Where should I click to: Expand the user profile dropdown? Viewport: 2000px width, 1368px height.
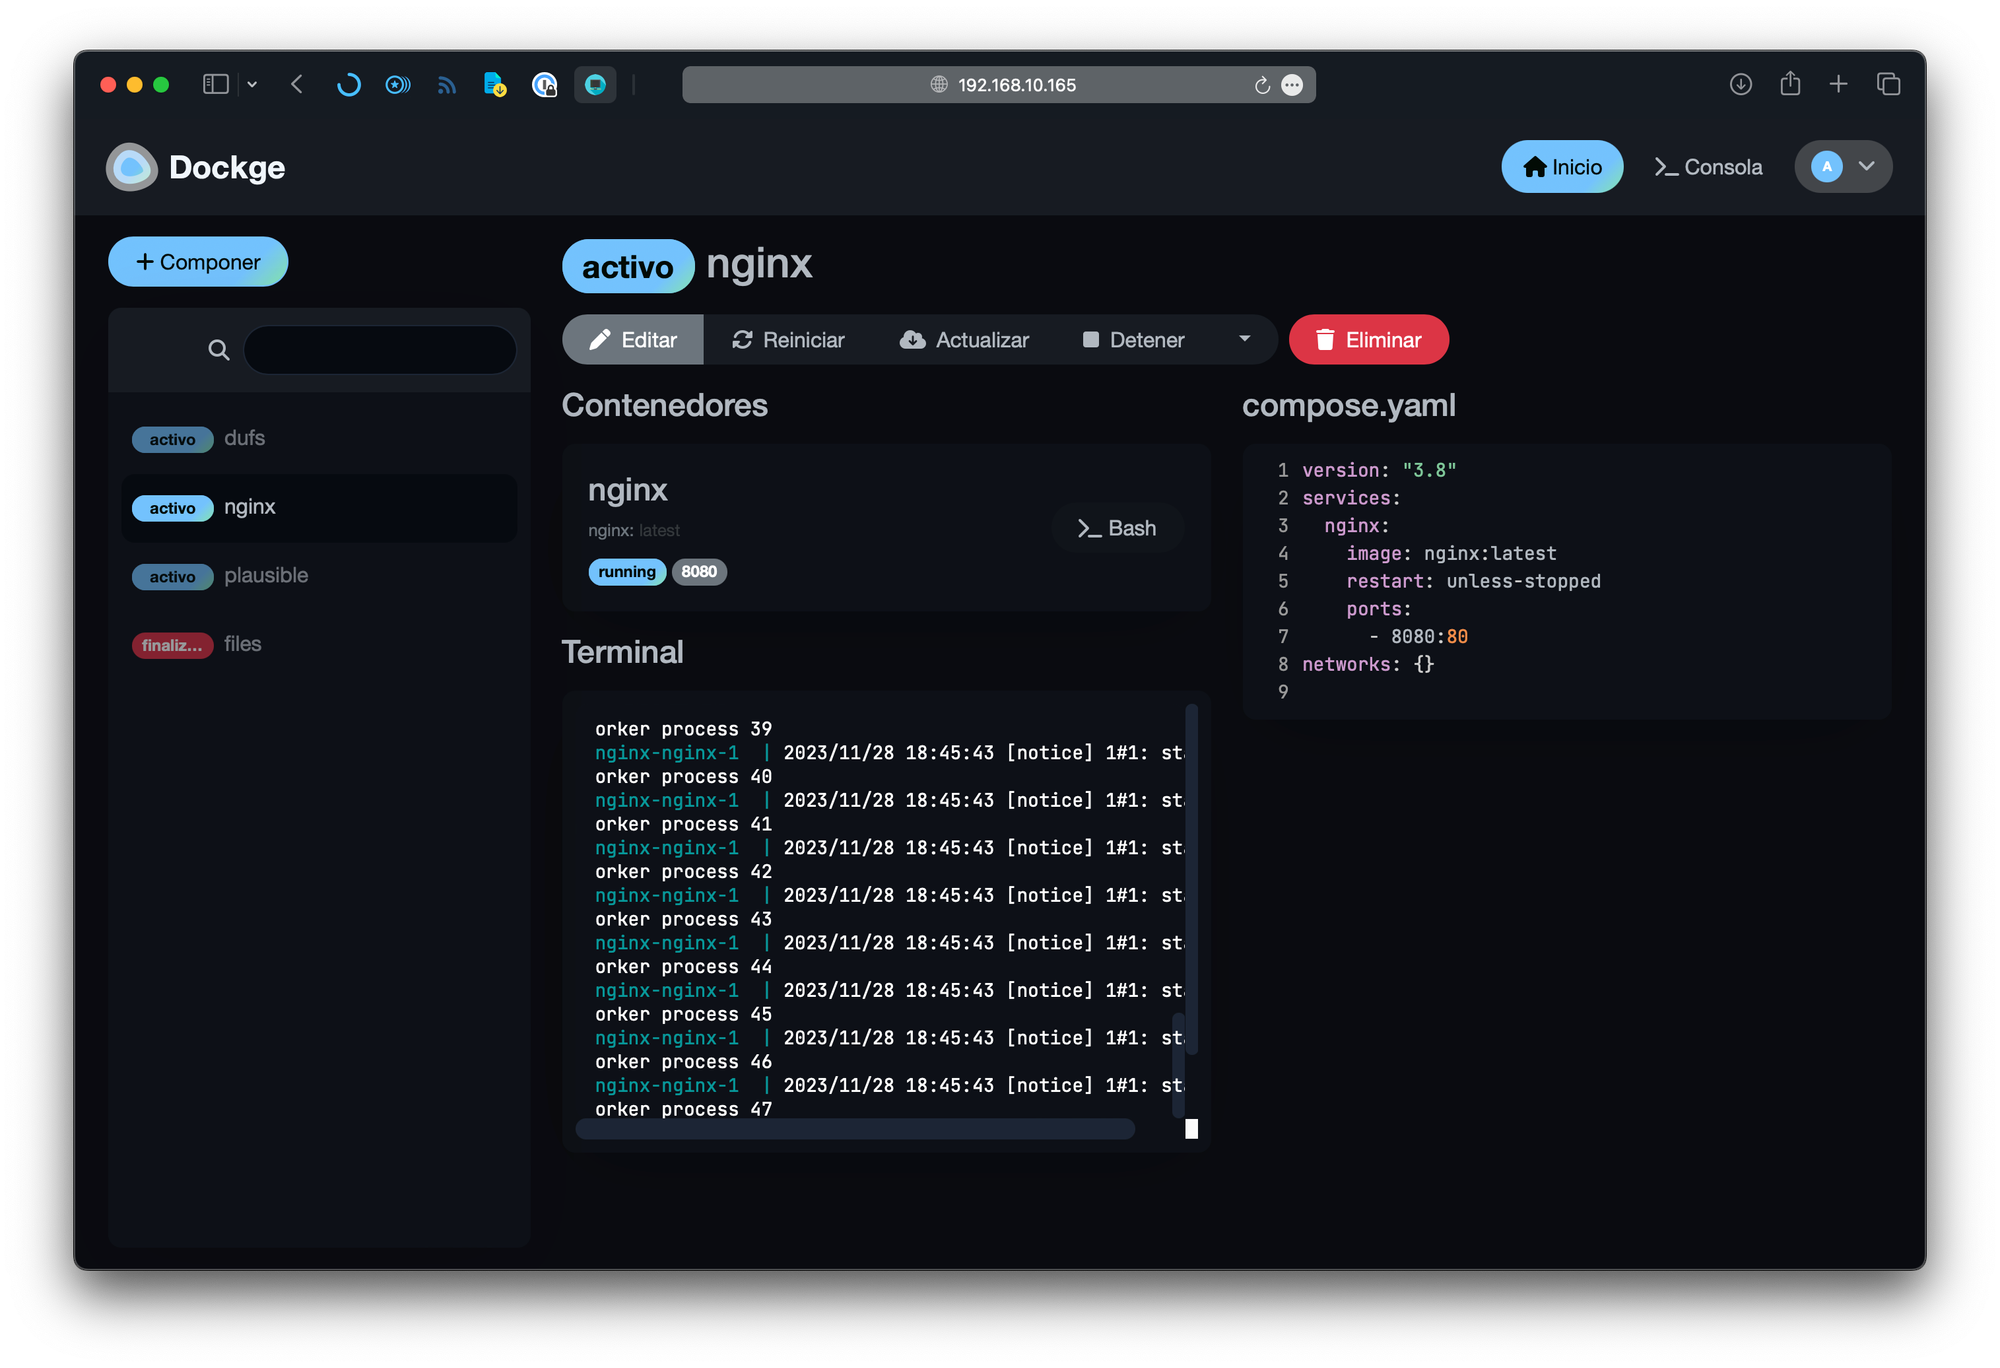tap(1843, 167)
